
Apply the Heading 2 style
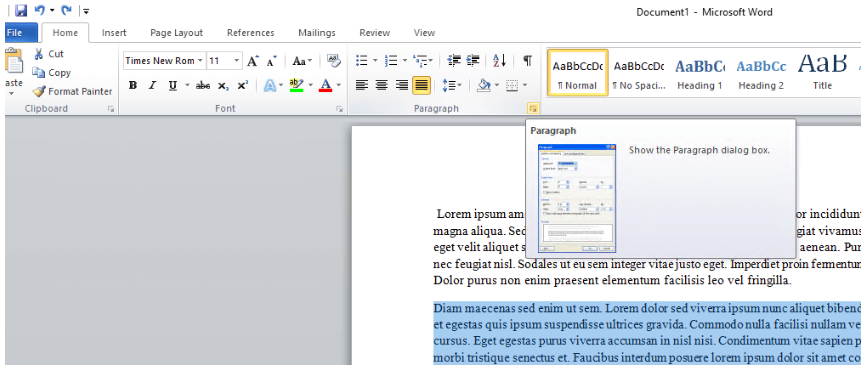[x=761, y=73]
